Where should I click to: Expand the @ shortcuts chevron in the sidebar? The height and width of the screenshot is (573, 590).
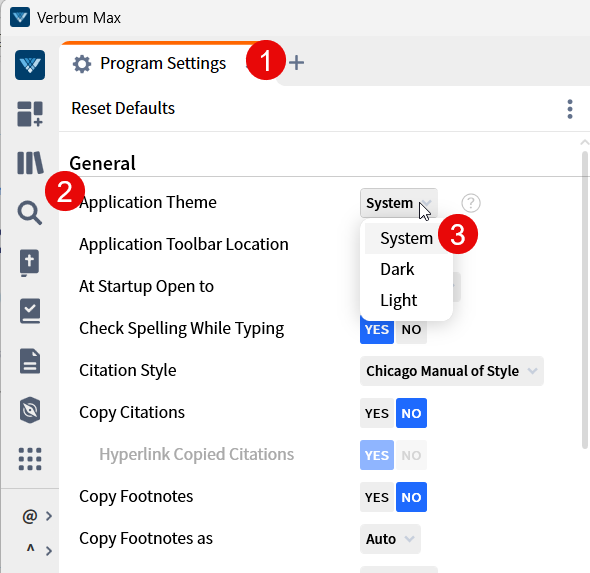pos(49,516)
